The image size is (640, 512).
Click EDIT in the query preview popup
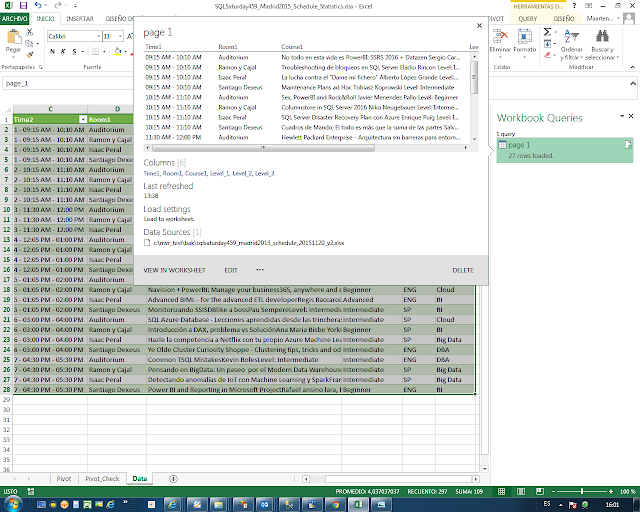[x=231, y=270]
